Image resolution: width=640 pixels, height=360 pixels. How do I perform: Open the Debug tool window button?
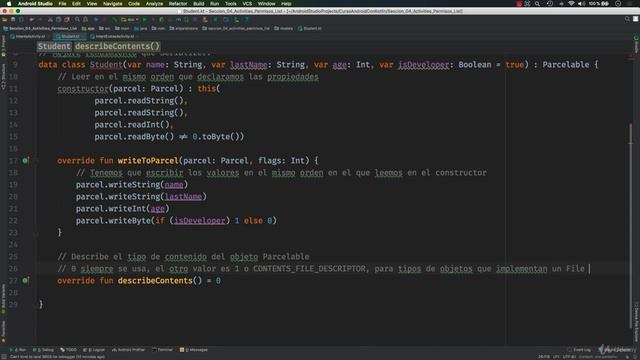click(43, 350)
